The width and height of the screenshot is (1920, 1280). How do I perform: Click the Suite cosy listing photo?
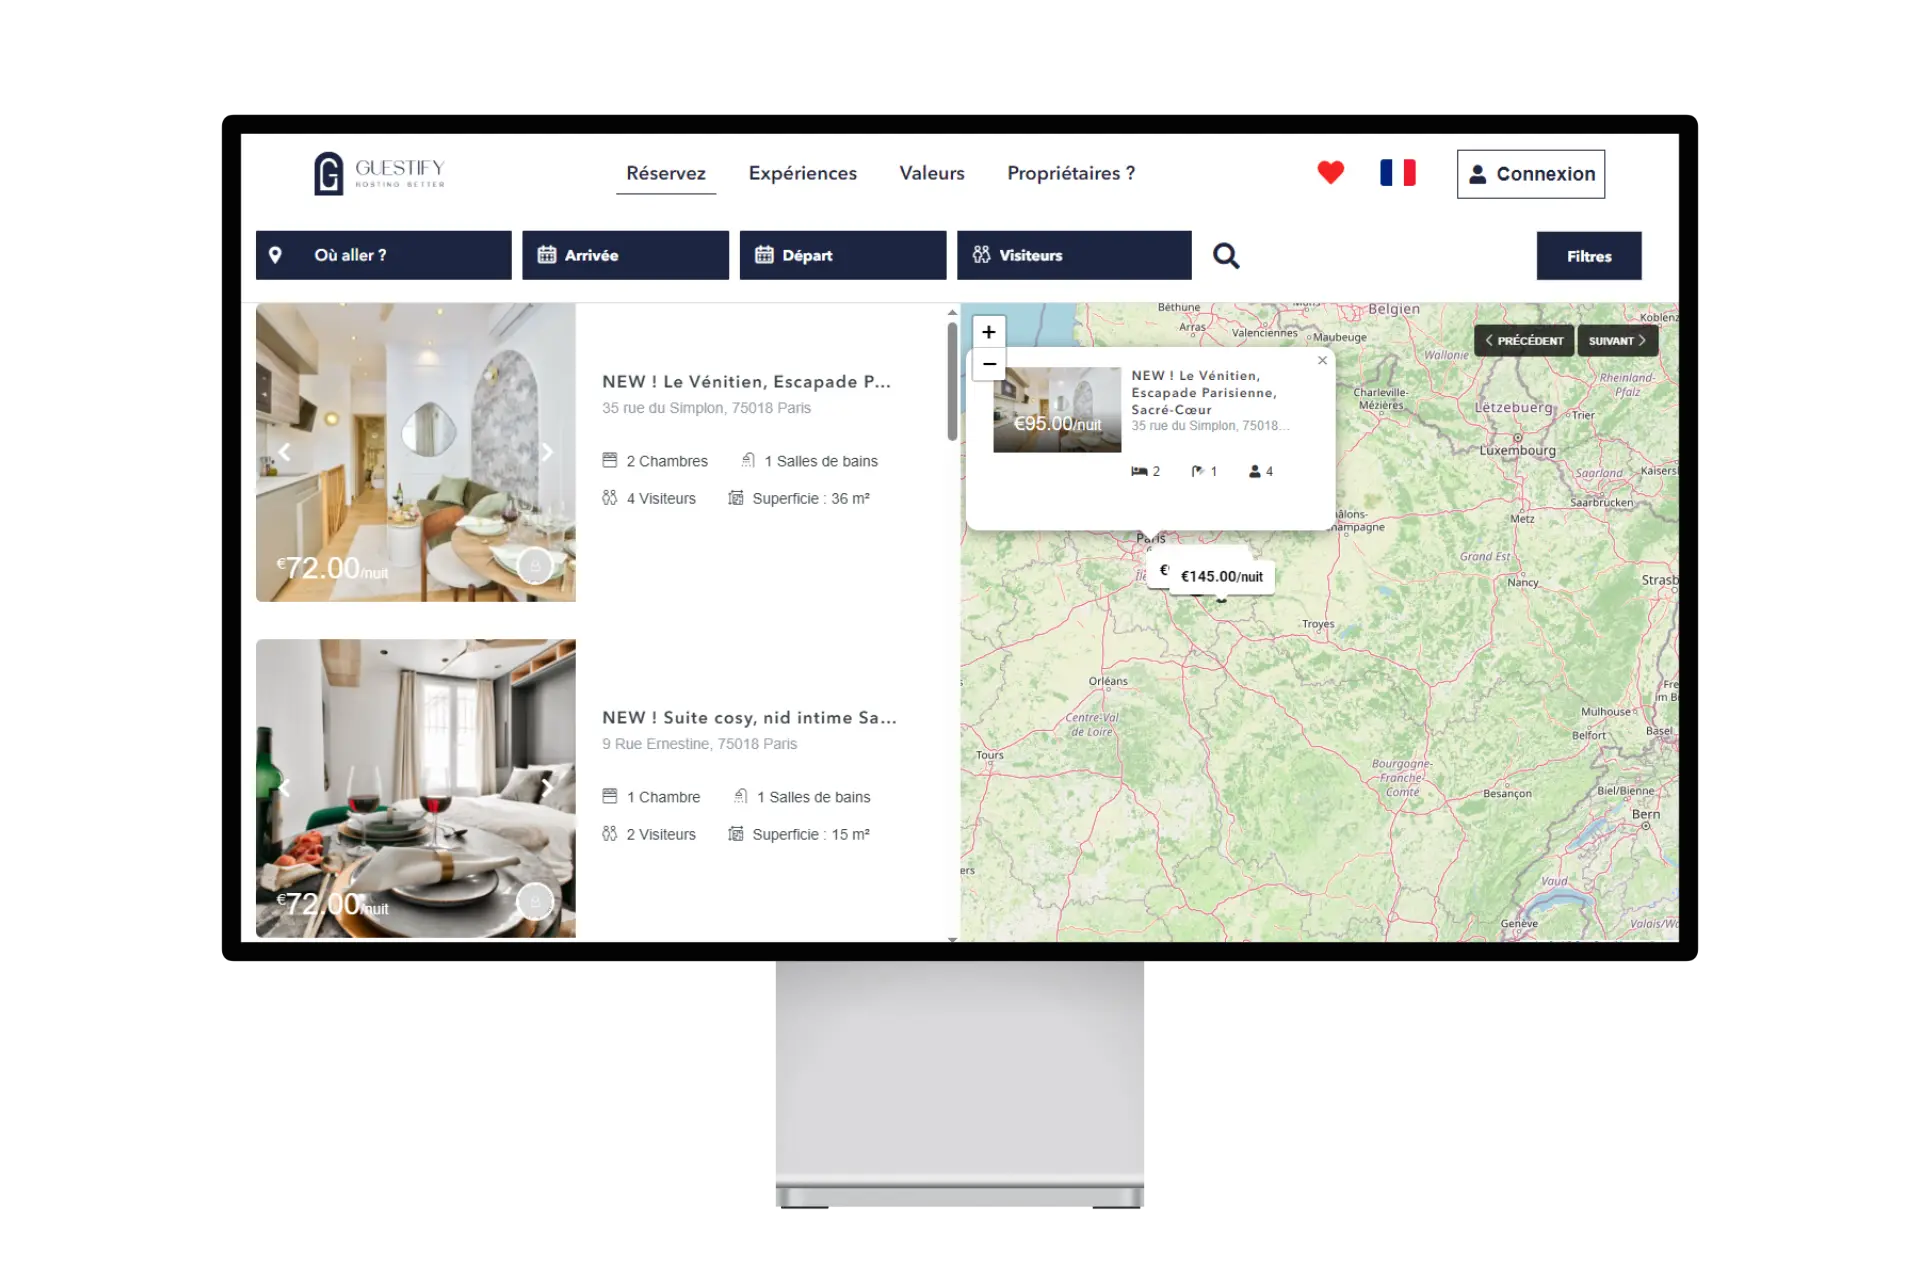tap(416, 788)
